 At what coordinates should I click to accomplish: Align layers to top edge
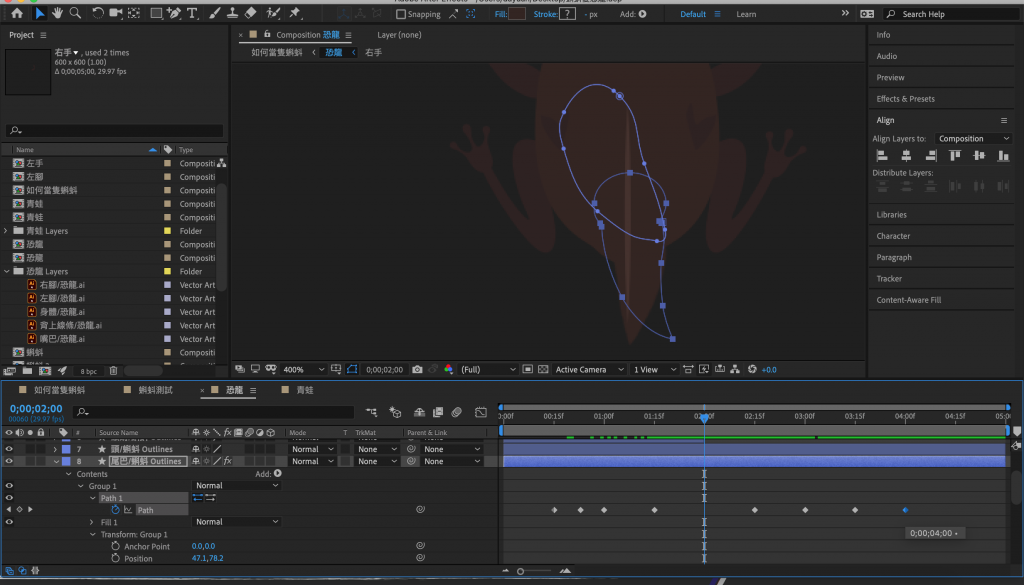coord(955,155)
